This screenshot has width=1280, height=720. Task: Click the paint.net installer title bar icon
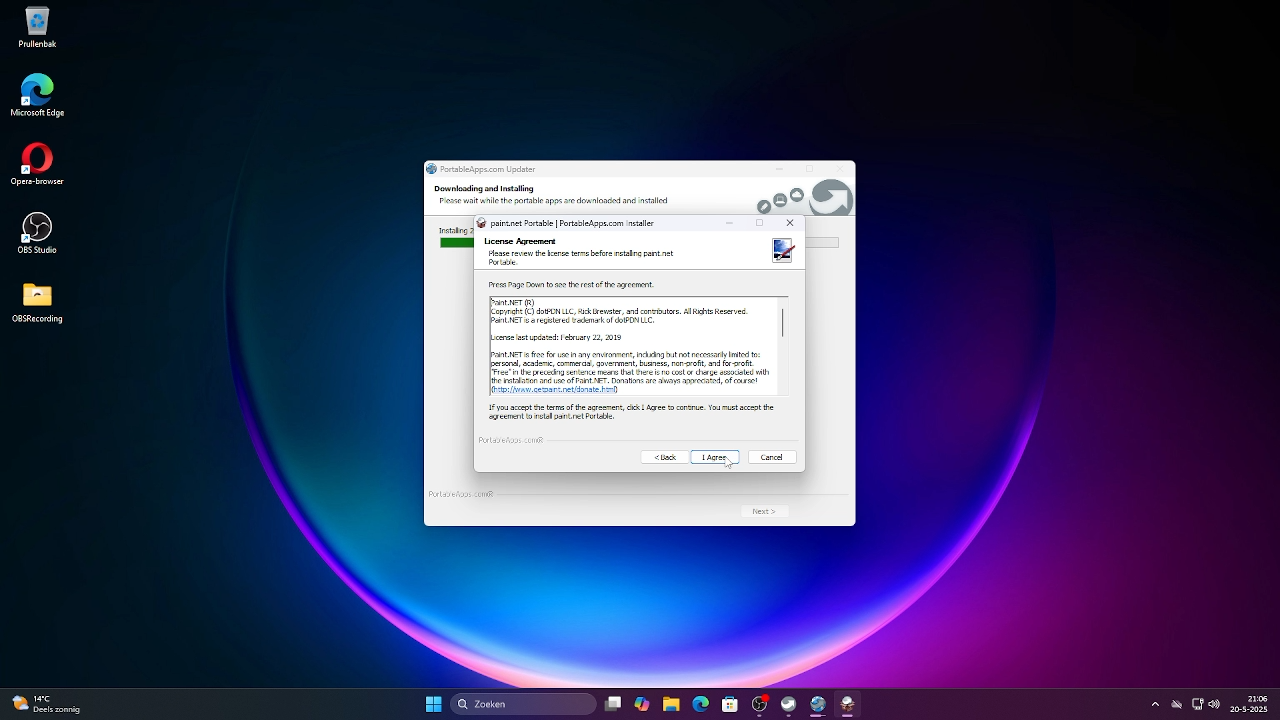tap(482, 223)
